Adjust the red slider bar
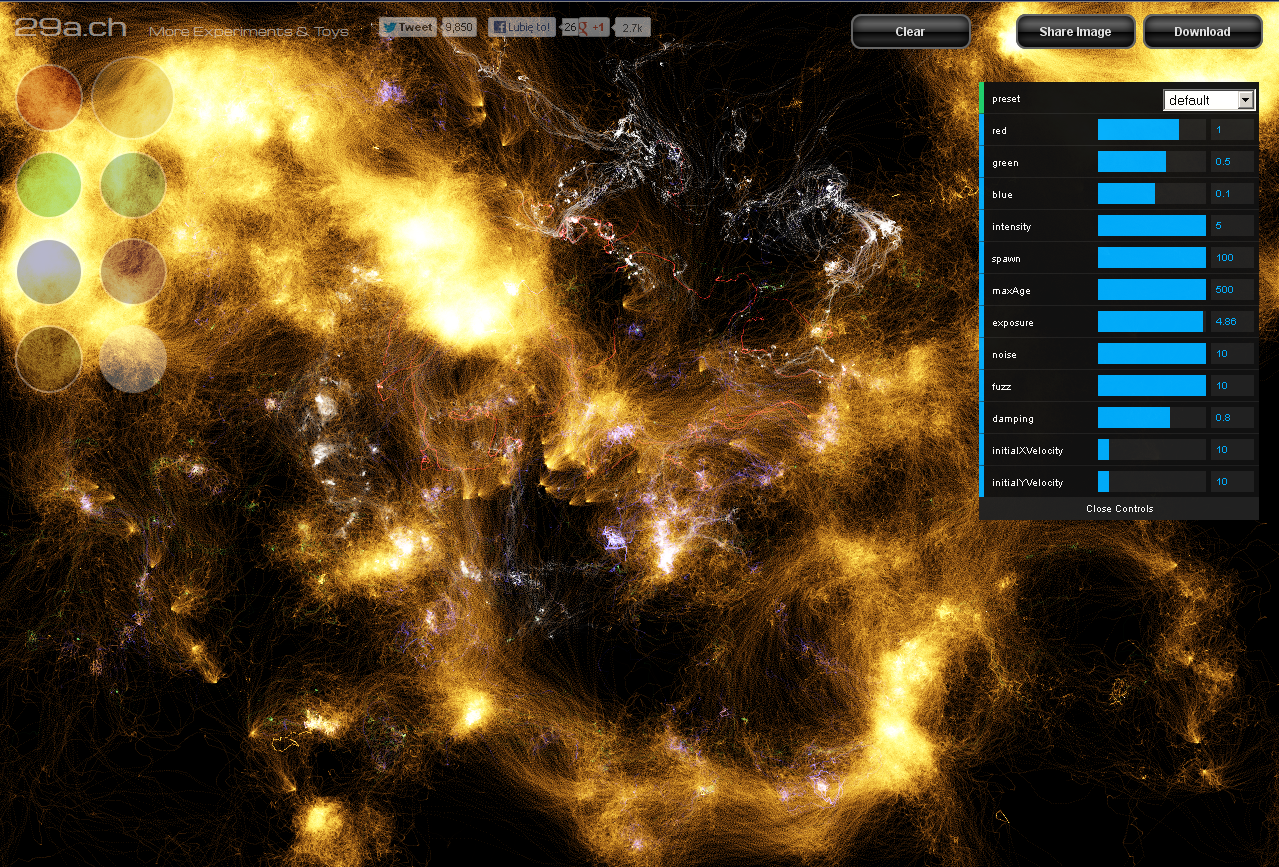 click(x=1152, y=130)
